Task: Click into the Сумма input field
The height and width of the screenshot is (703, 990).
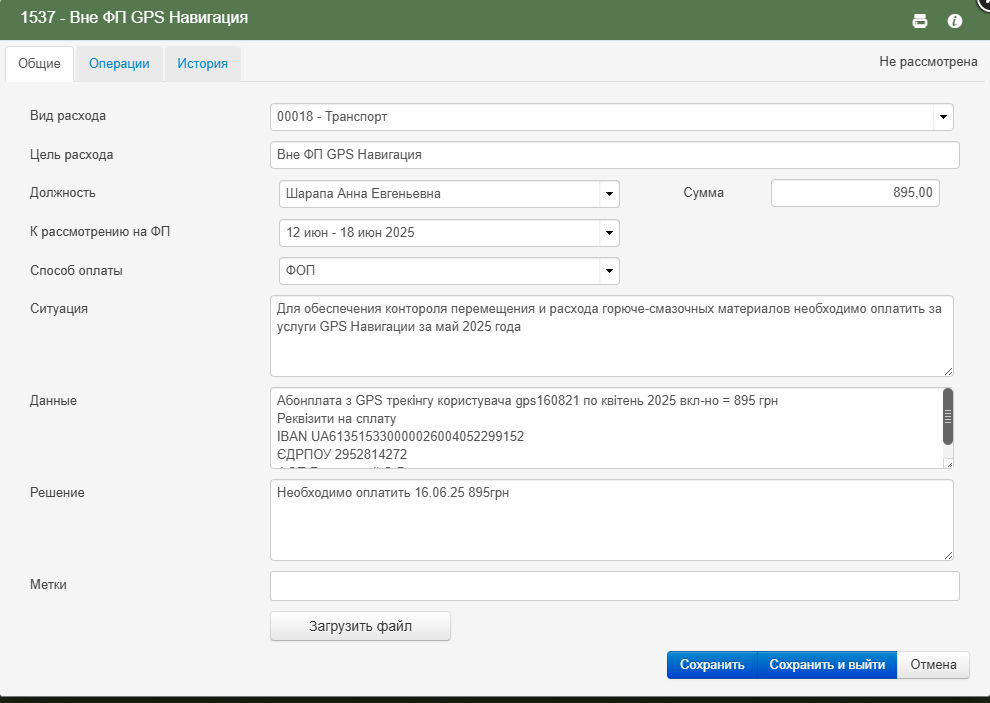Action: click(855, 193)
